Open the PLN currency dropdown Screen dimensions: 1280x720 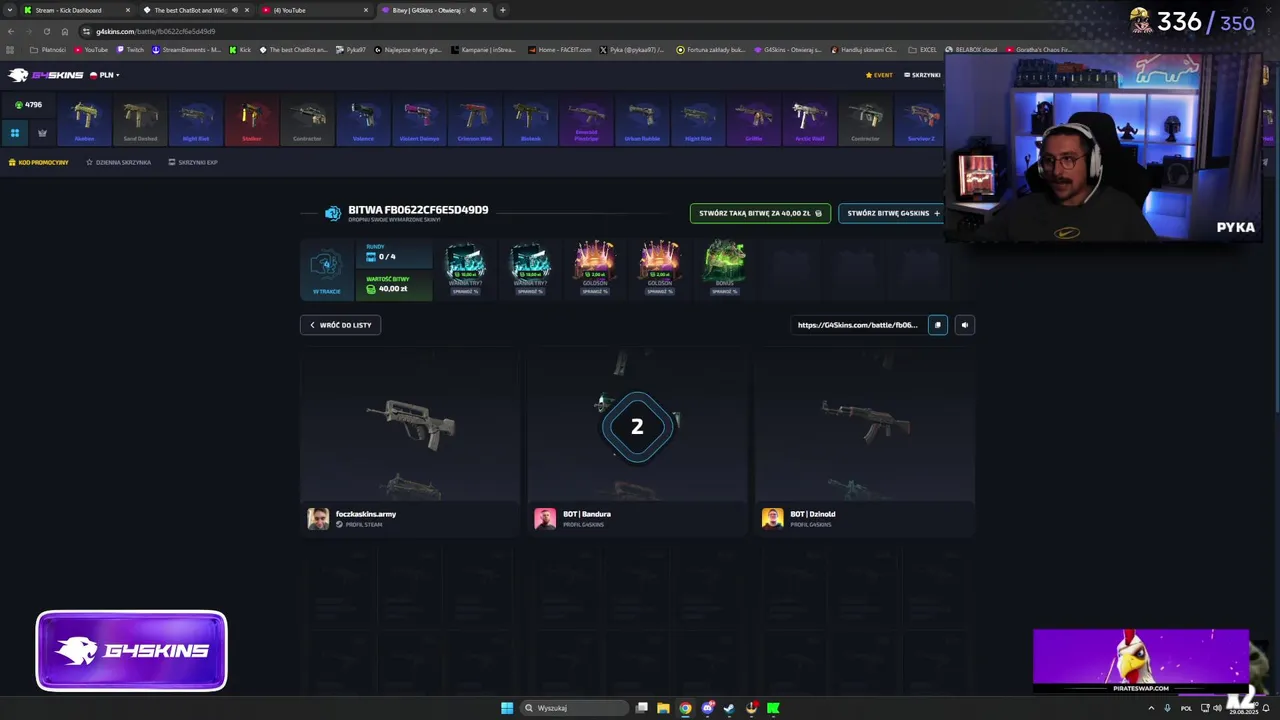(x=105, y=75)
